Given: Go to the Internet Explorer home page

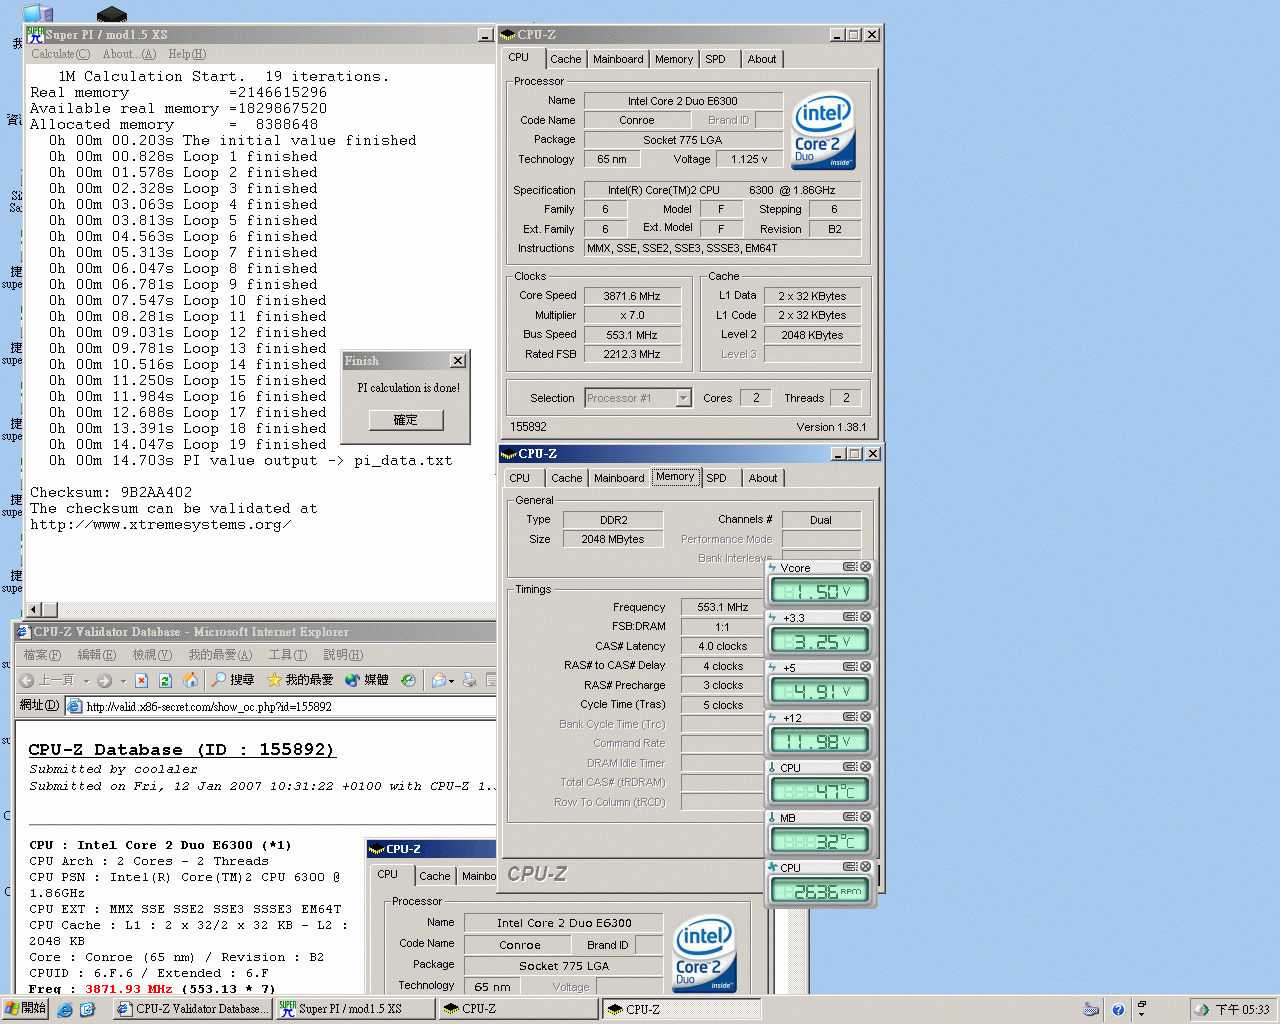Looking at the screenshot, I should [x=190, y=680].
